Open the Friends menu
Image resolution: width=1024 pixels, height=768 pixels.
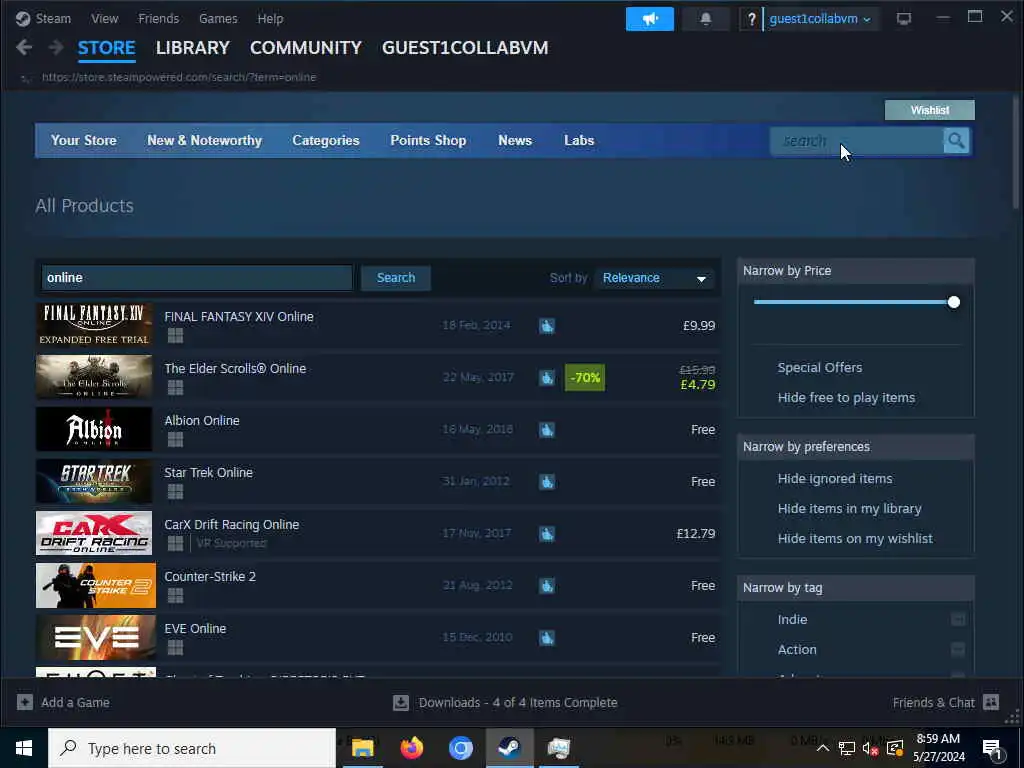158,18
